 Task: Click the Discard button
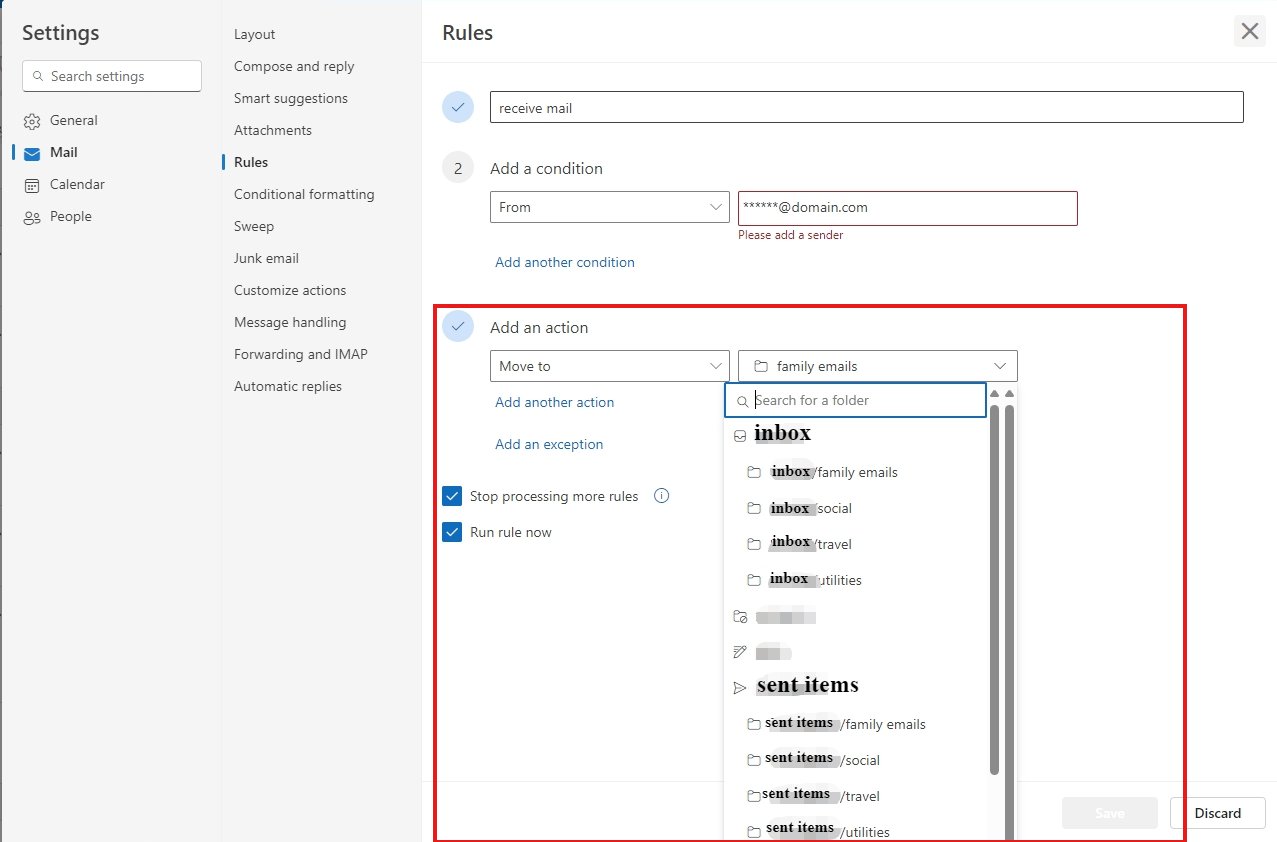pyautogui.click(x=1218, y=813)
